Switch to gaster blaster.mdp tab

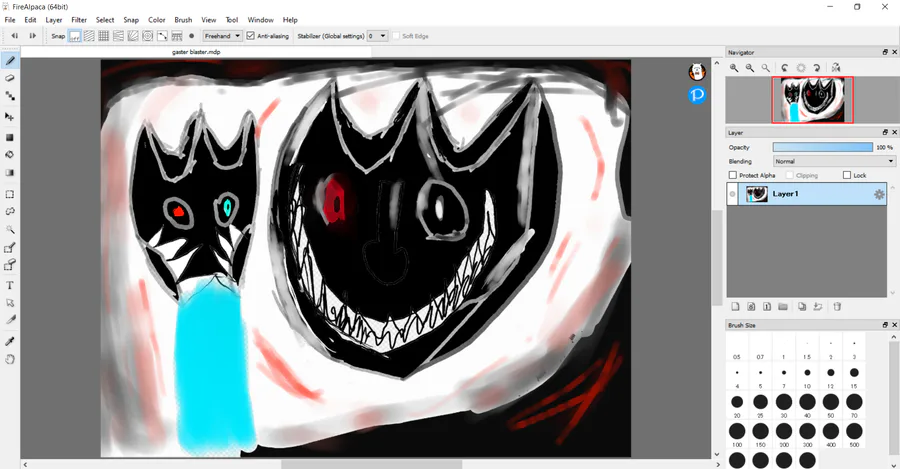(196, 52)
